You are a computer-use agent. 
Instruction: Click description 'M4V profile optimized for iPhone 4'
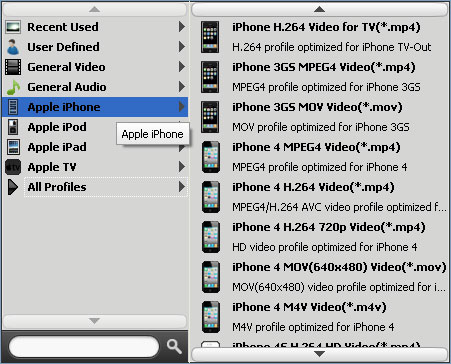point(313,327)
